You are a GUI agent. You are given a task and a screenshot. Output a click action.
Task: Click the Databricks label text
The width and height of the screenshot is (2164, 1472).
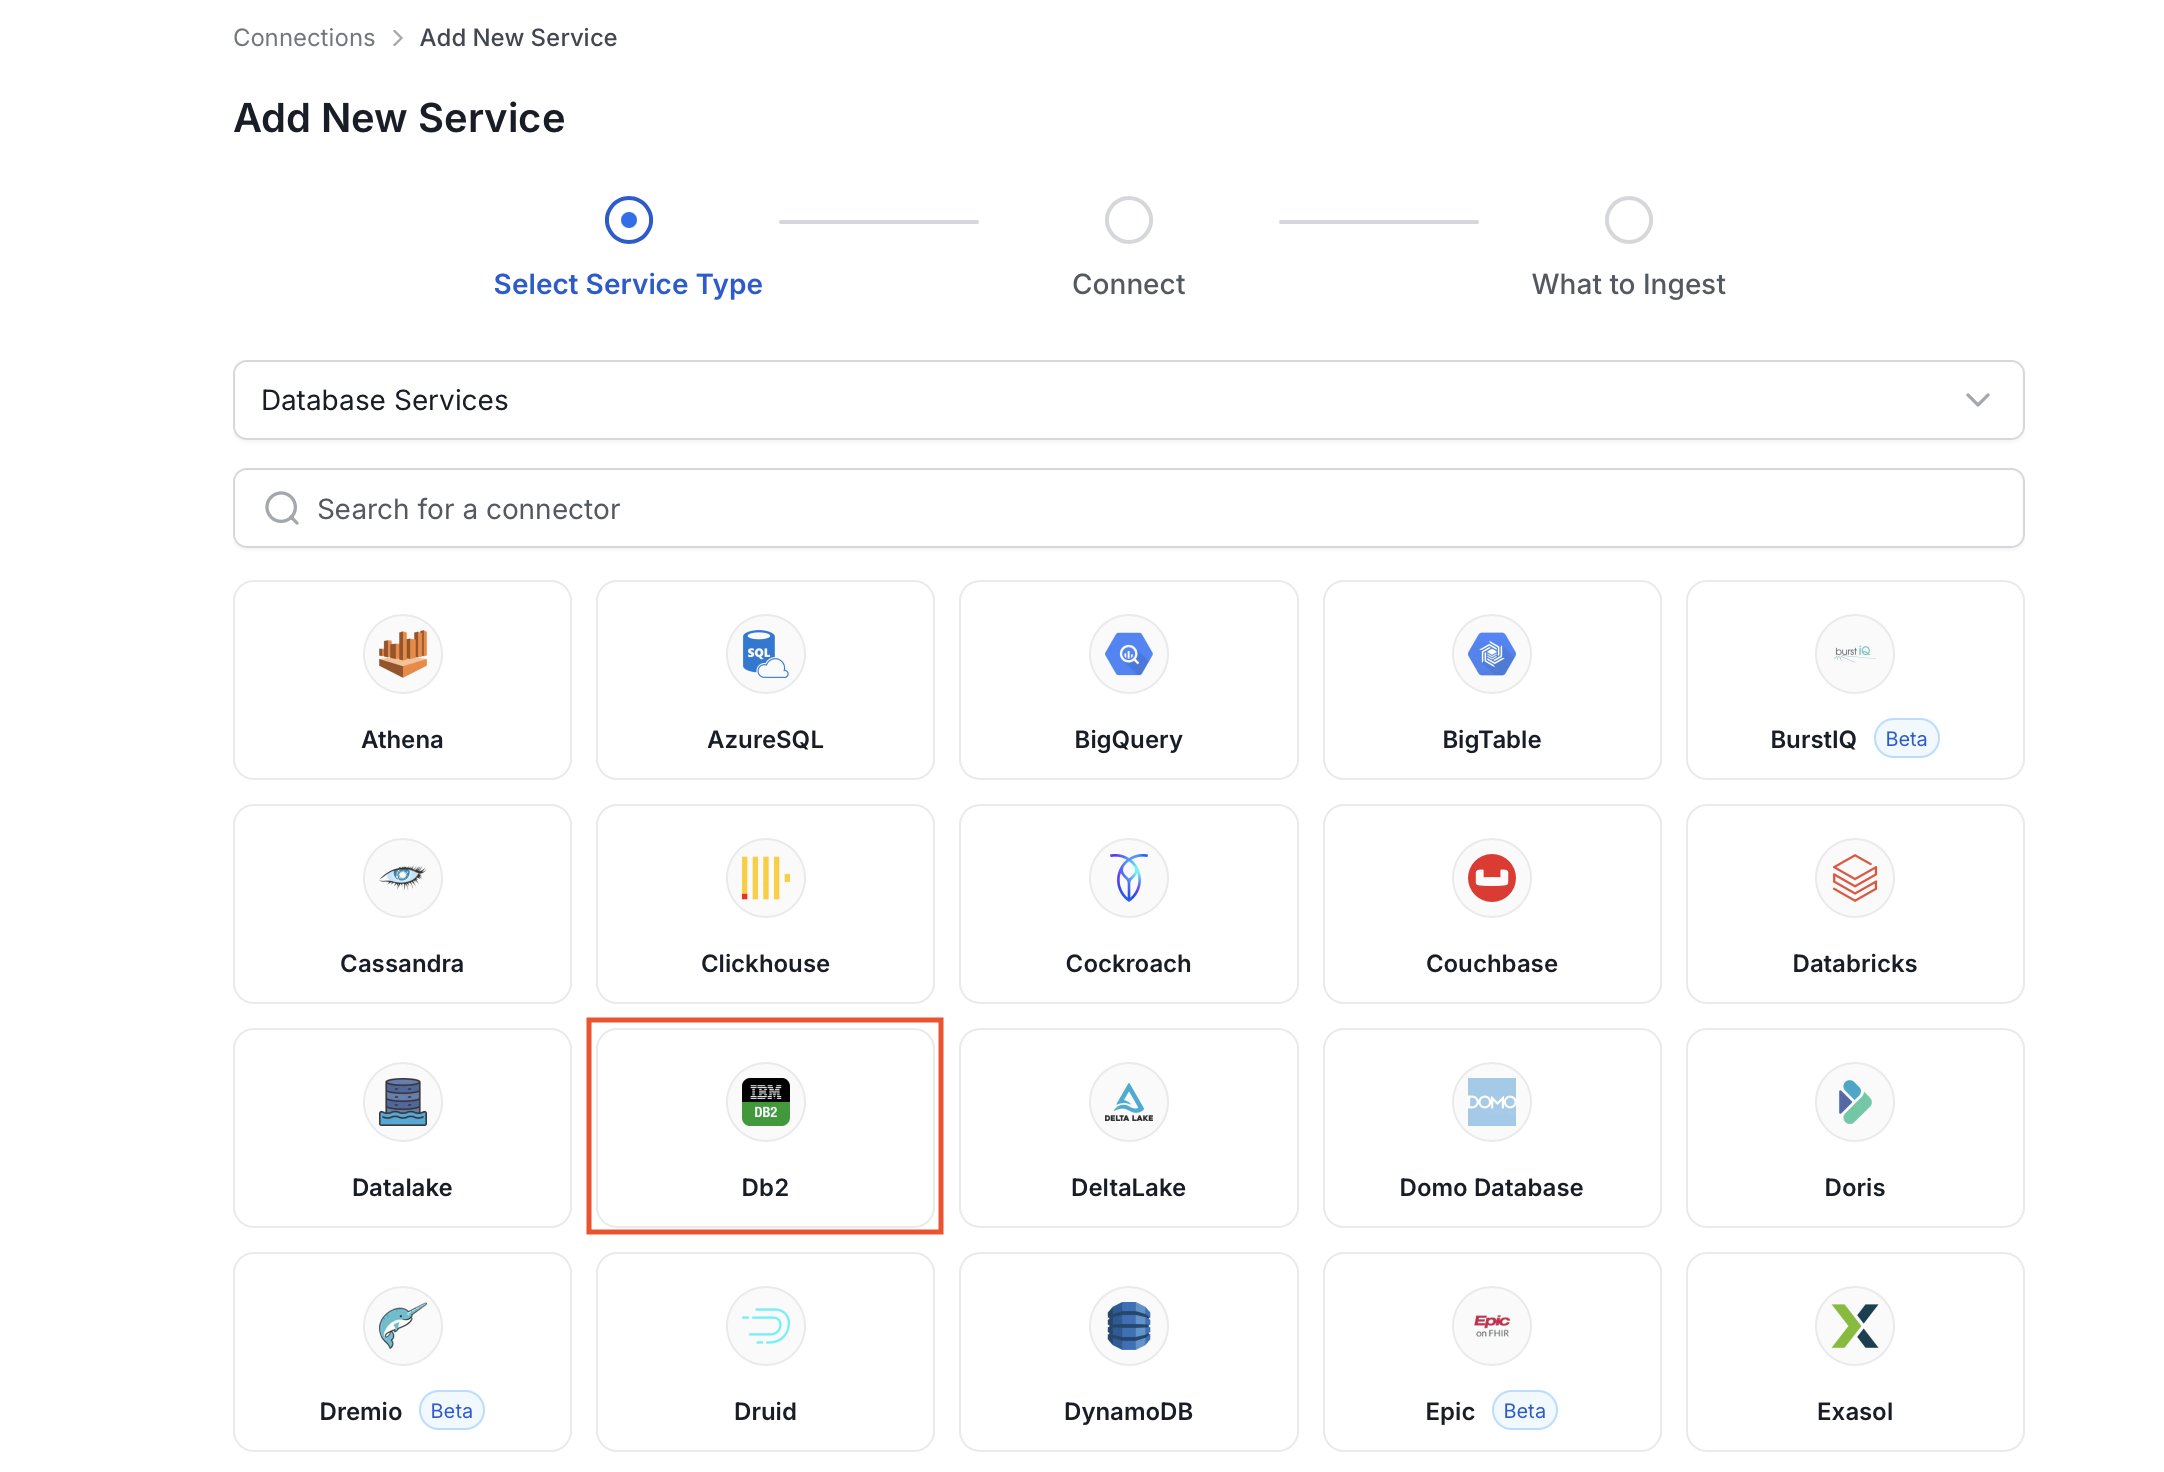(1854, 963)
